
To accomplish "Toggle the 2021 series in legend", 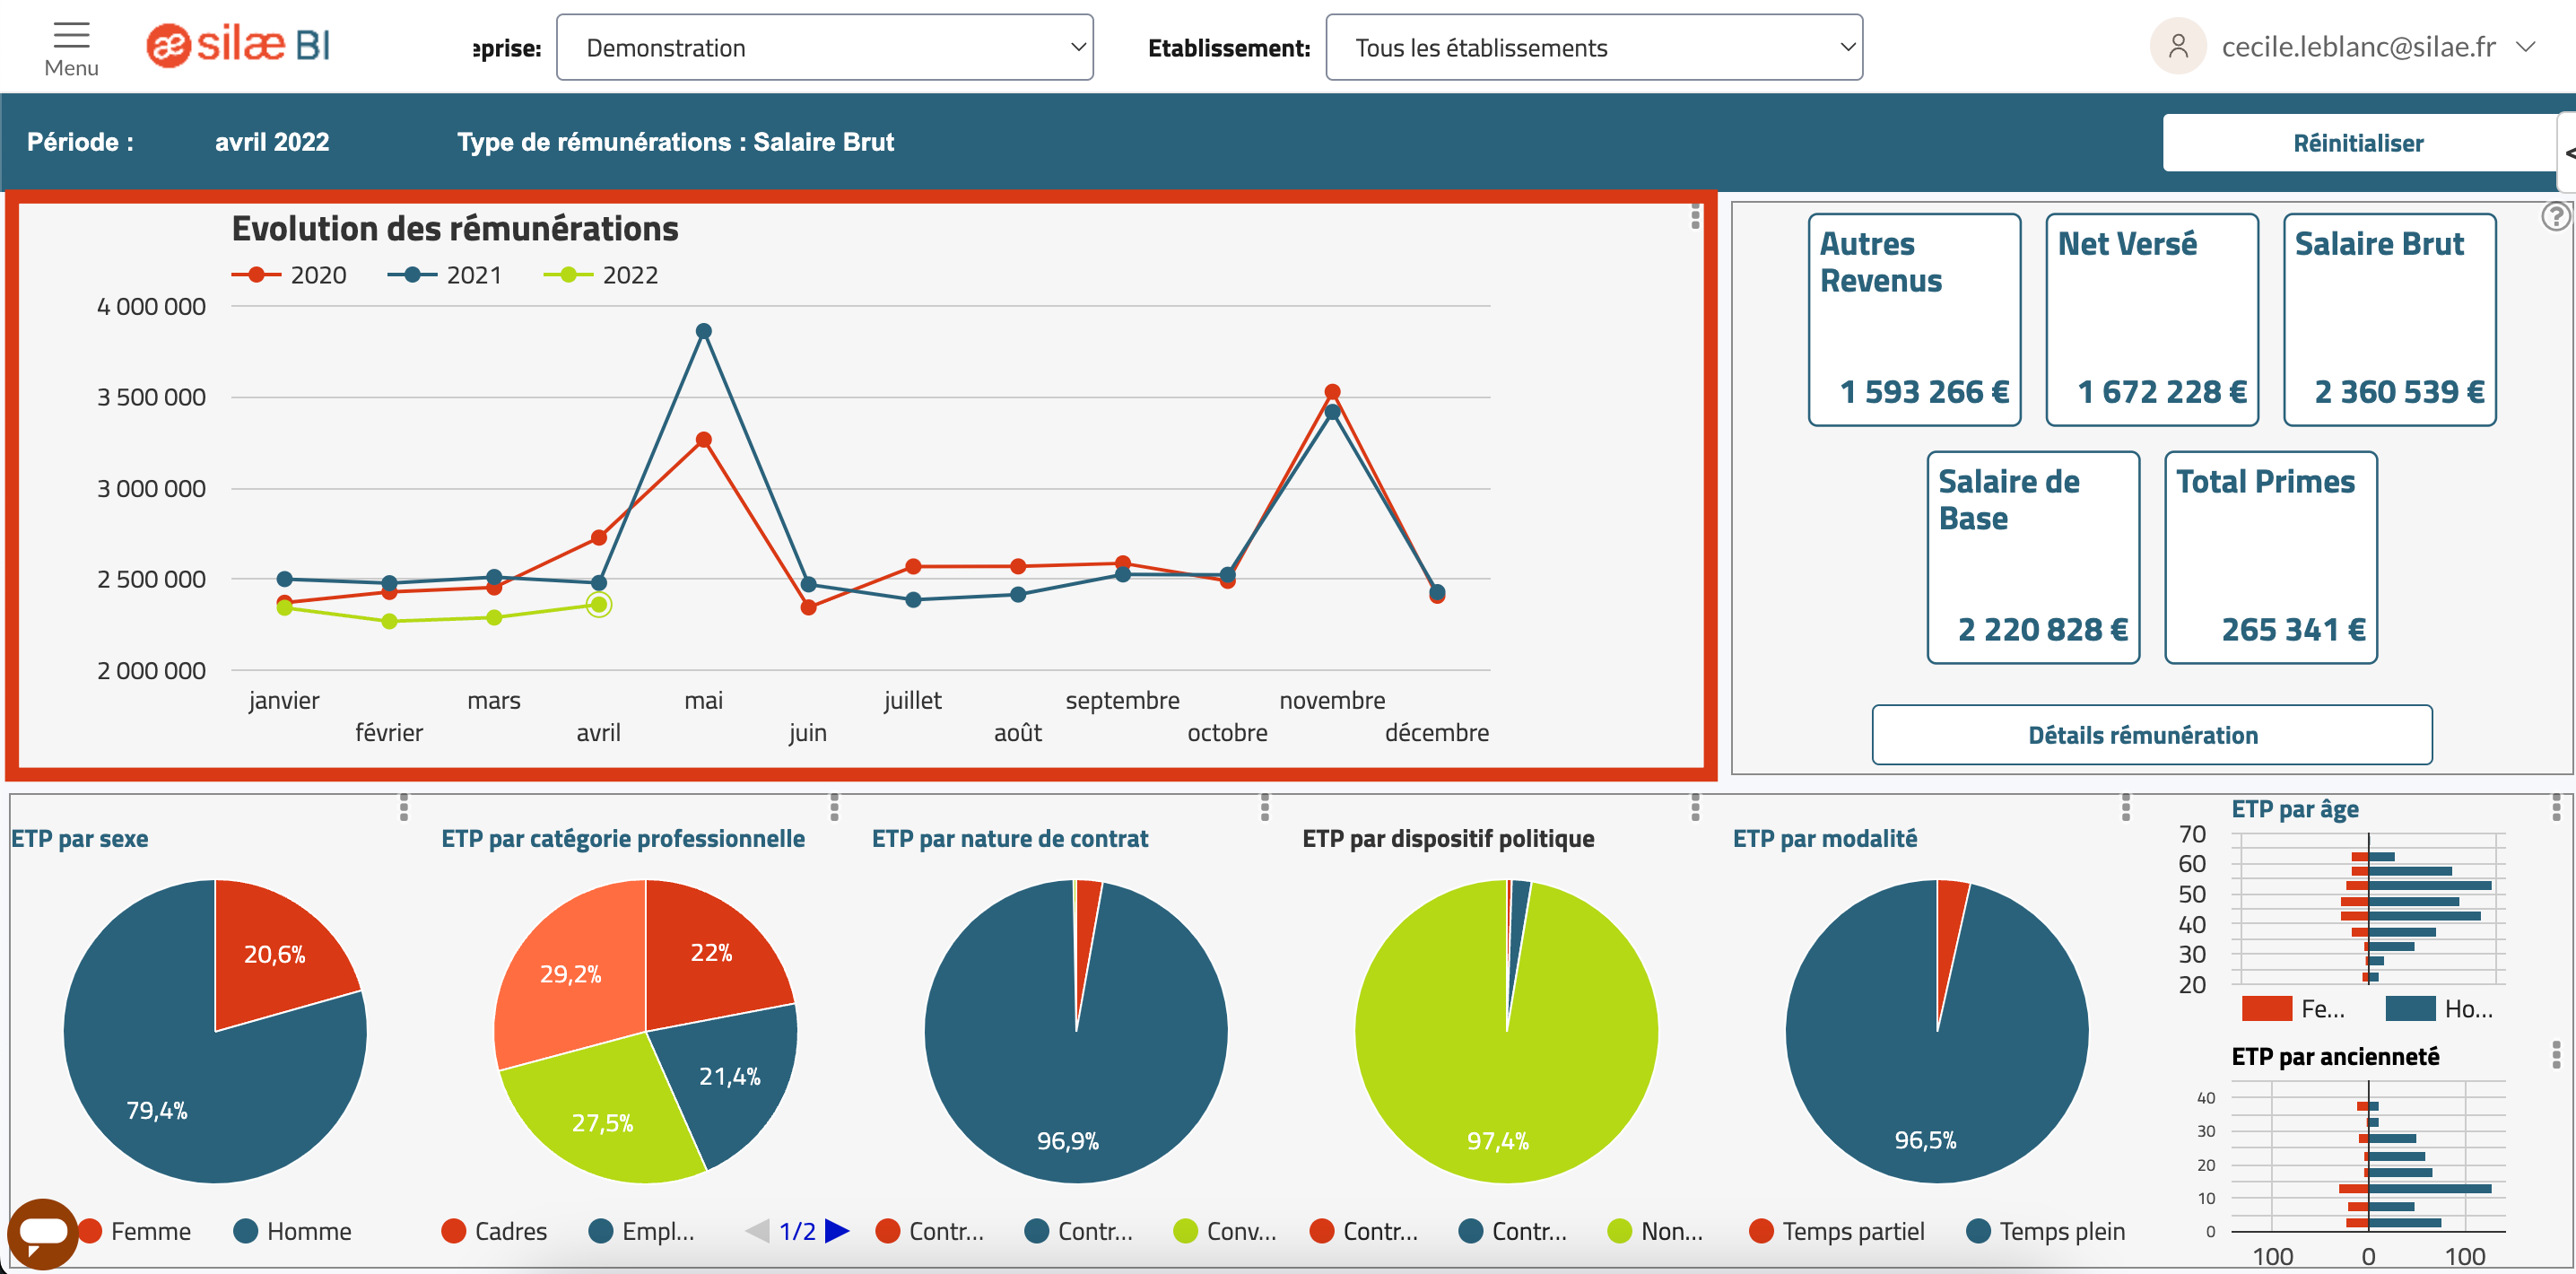I will [x=445, y=275].
